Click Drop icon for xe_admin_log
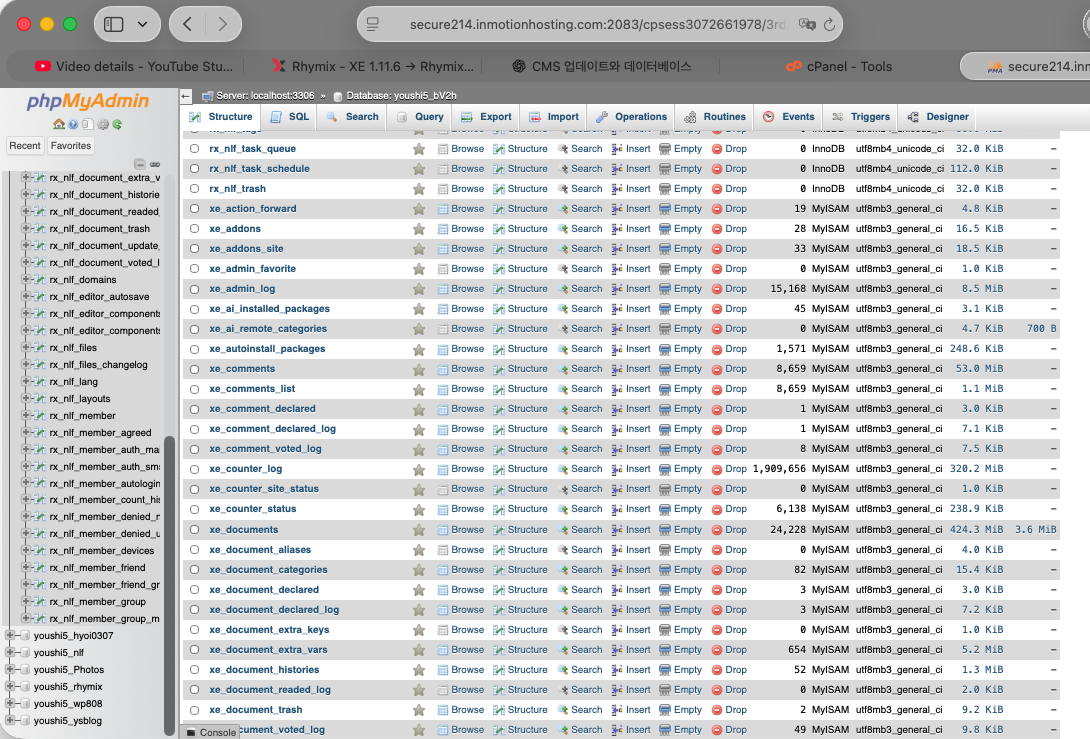 (x=717, y=289)
